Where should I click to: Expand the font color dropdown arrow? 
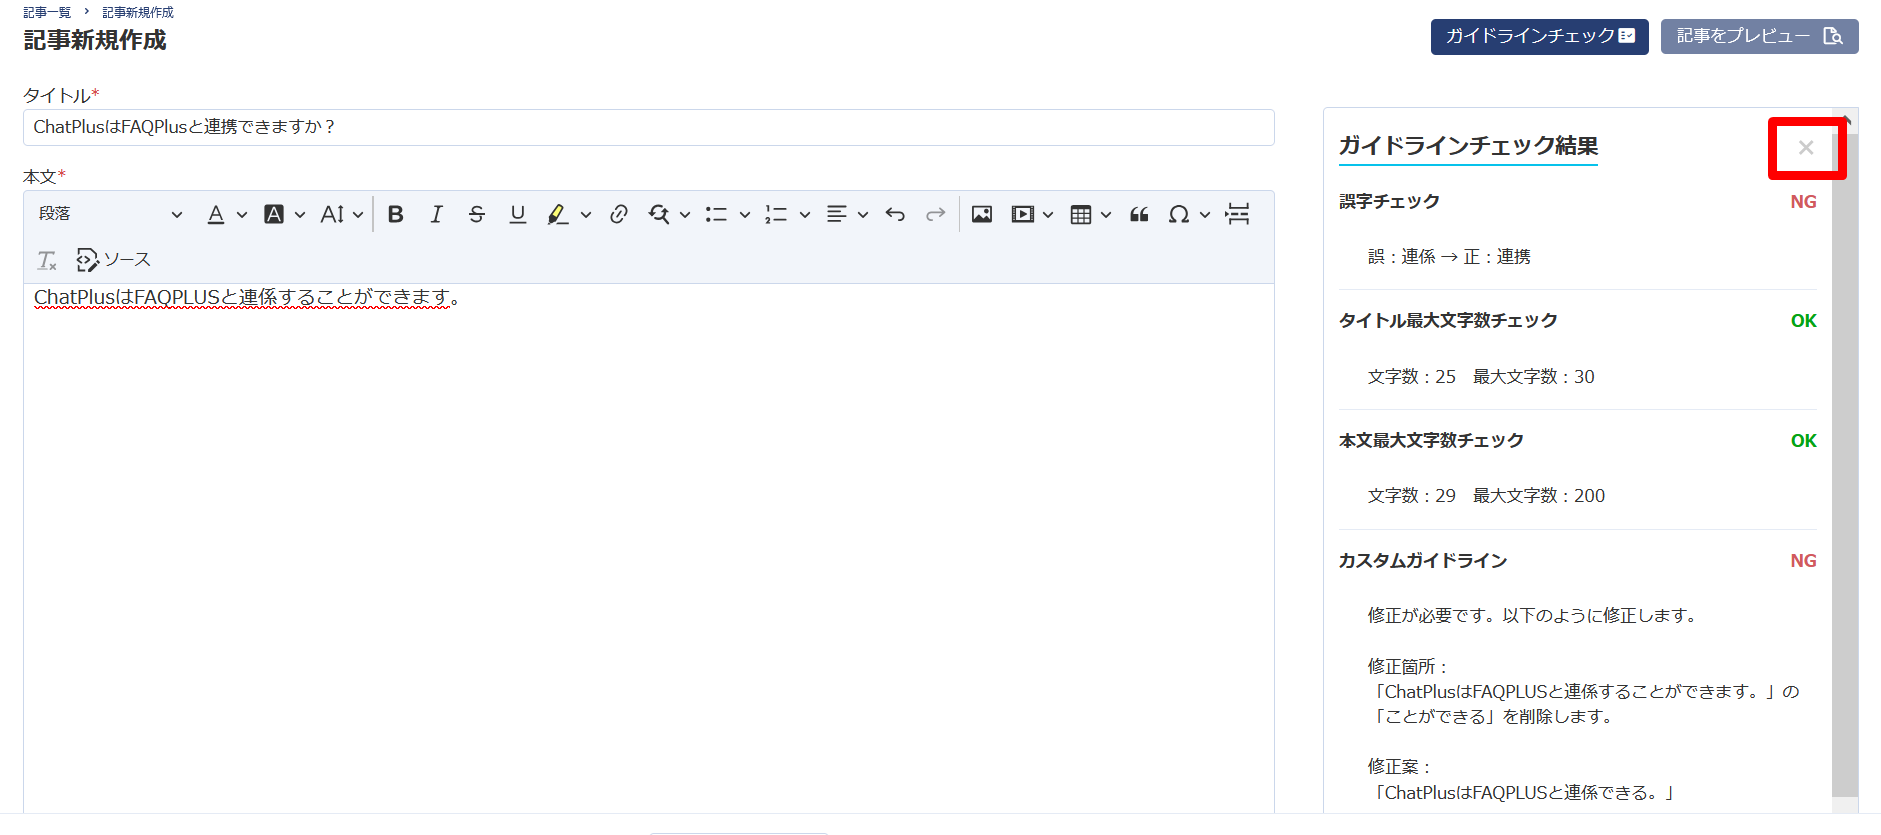242,214
